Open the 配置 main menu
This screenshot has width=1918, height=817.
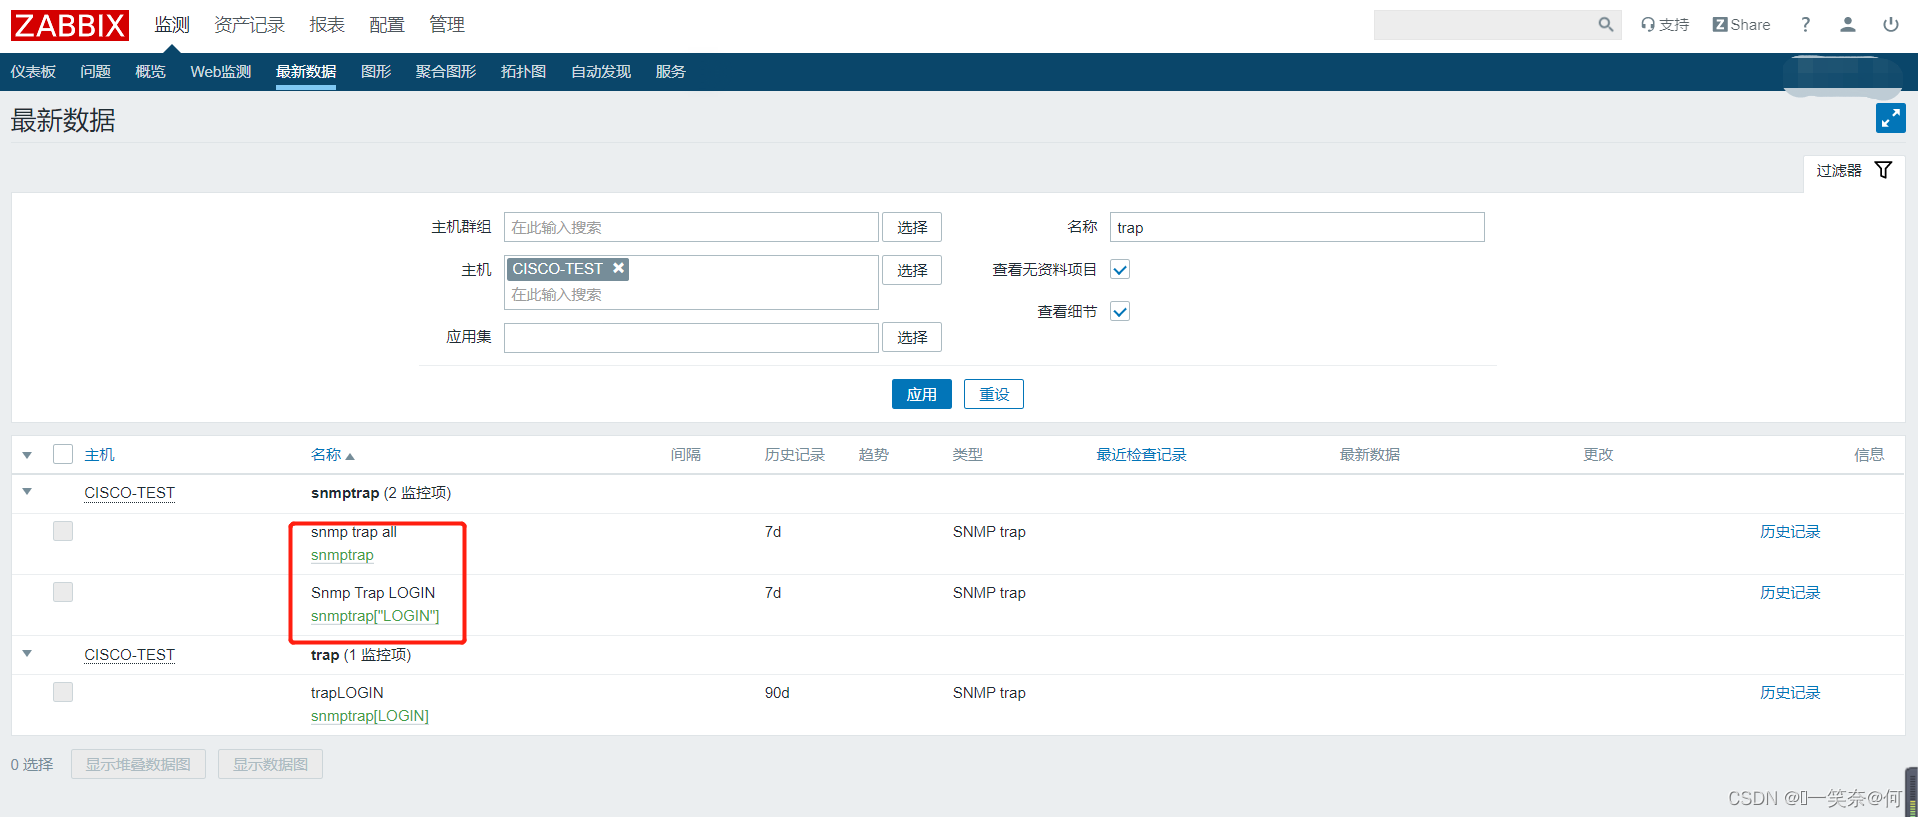point(387,25)
